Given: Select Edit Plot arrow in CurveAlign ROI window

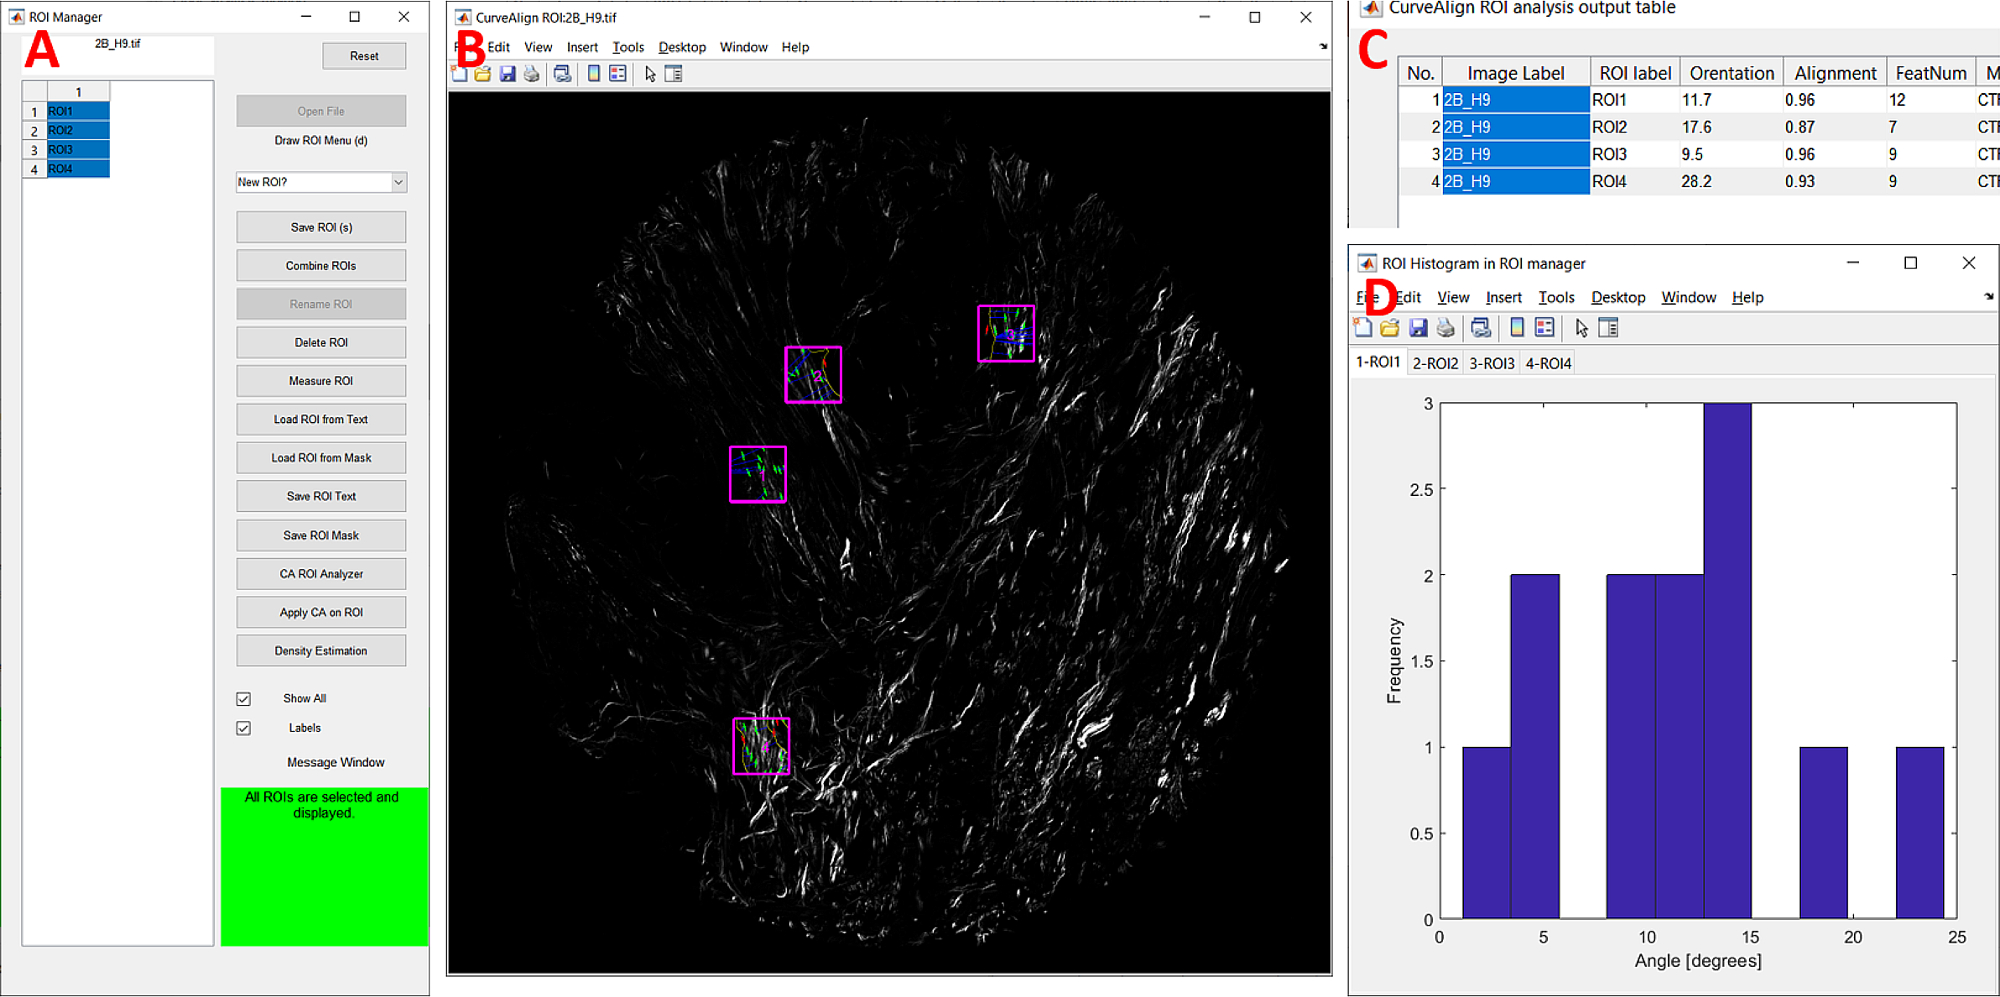Looking at the screenshot, I should [650, 74].
